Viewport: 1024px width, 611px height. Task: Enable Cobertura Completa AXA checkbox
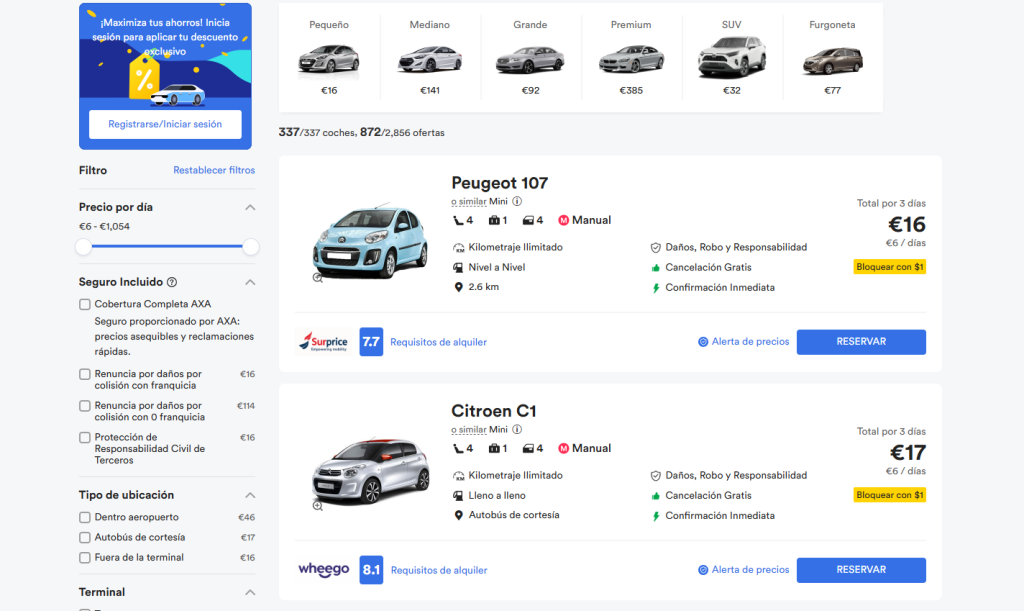coord(85,304)
